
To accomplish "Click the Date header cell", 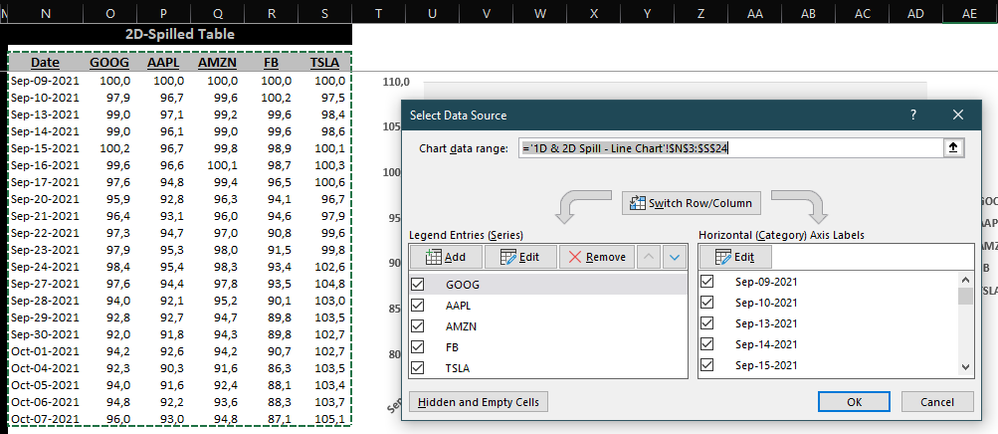I will pyautogui.click(x=45, y=62).
